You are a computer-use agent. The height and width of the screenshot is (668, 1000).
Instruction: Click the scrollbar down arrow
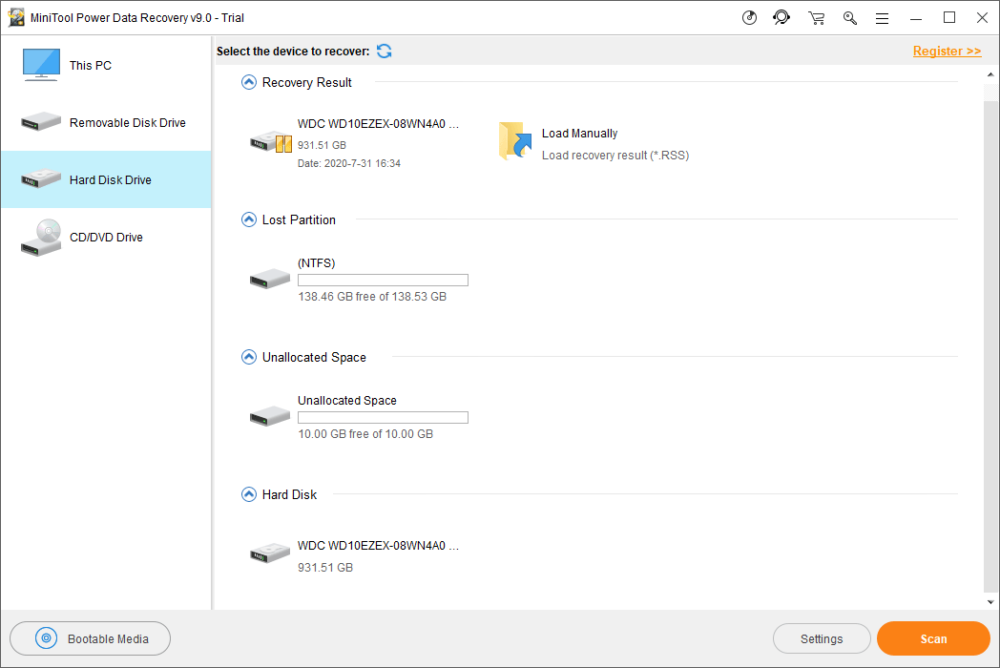(990, 602)
